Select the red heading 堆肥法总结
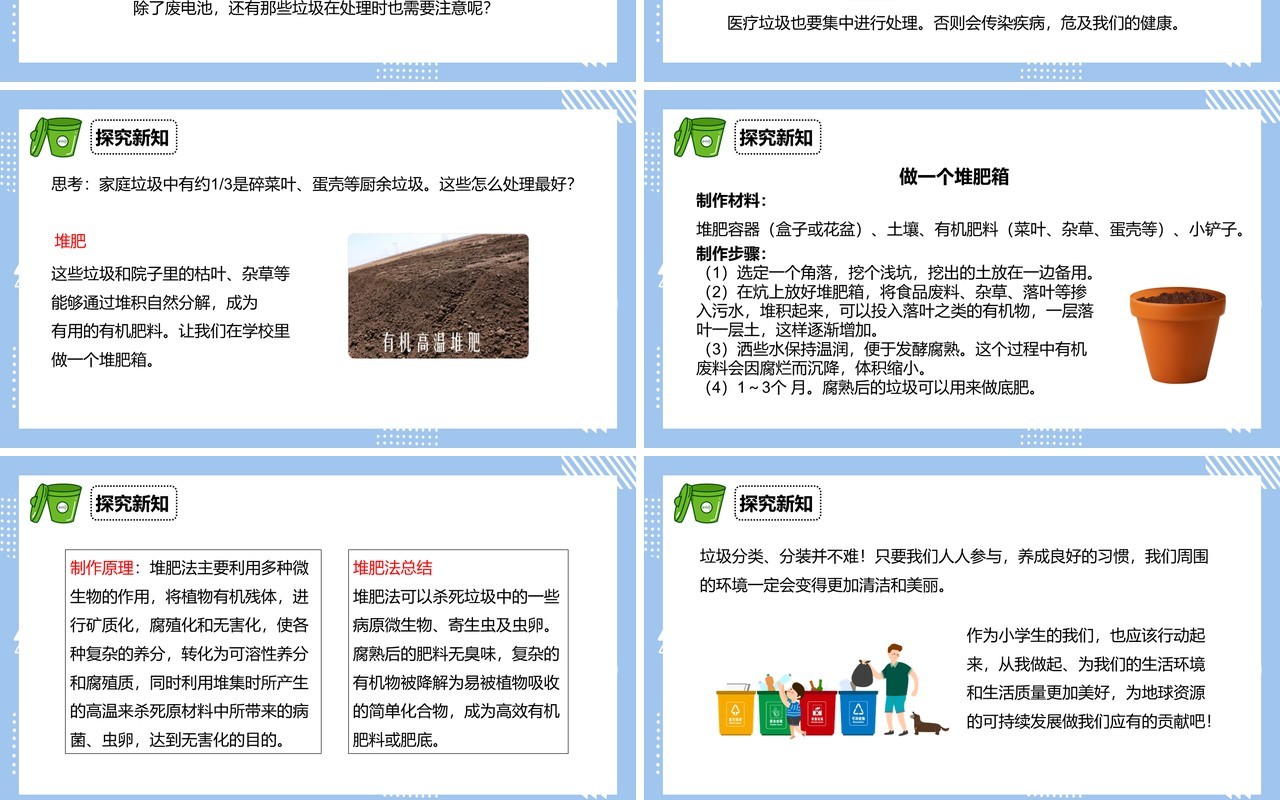Screen dimensions: 1280x800 [393, 568]
